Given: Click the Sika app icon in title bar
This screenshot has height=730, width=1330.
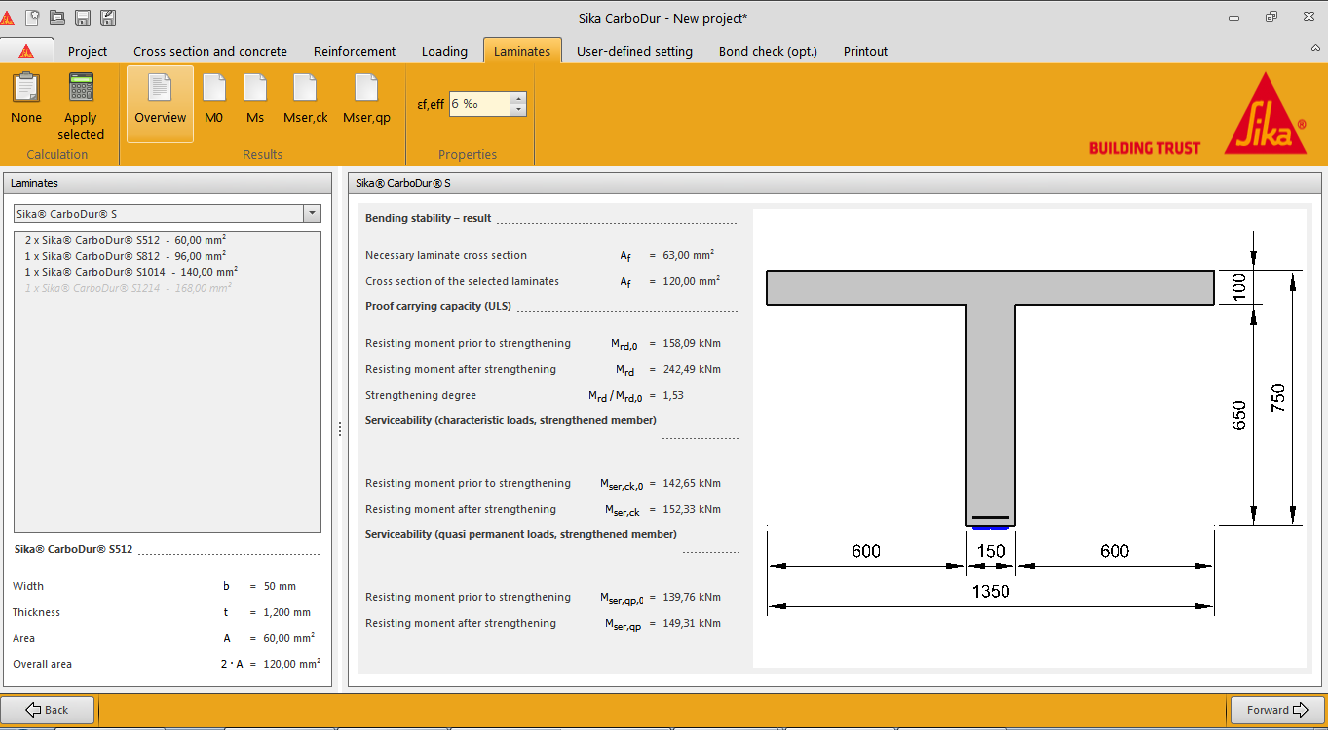Looking at the screenshot, I should 8,17.
